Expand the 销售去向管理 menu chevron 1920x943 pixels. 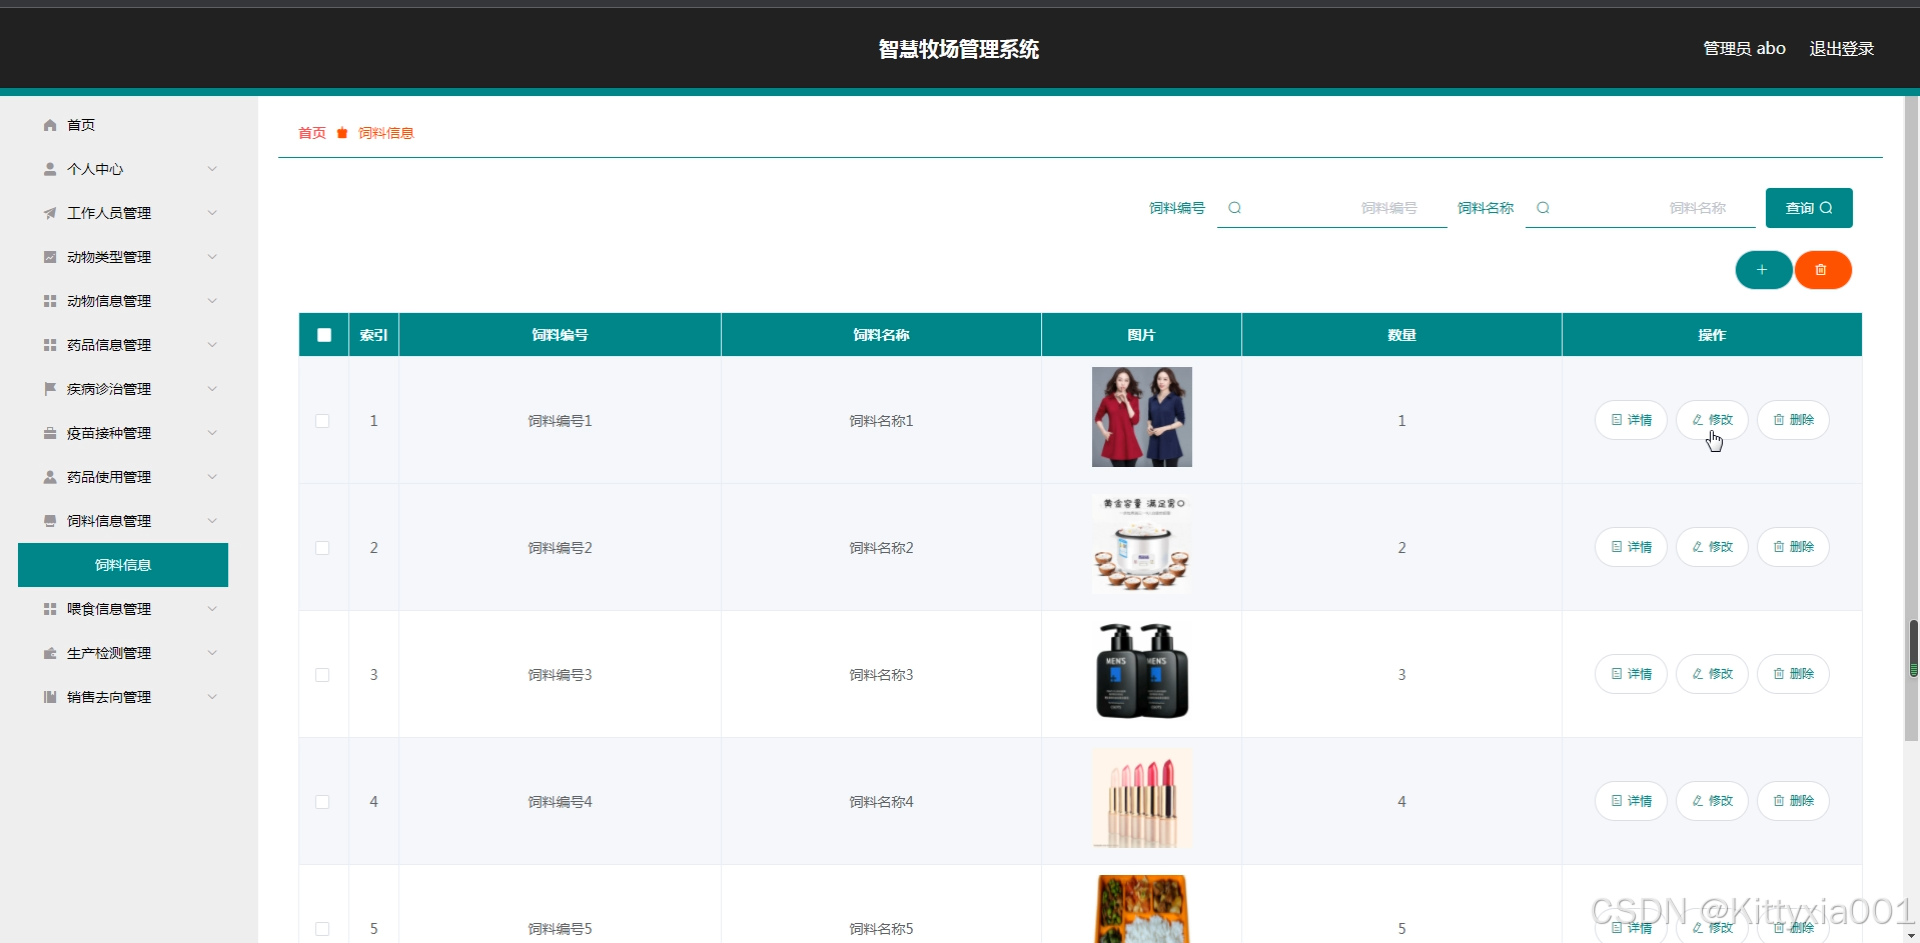click(x=212, y=697)
